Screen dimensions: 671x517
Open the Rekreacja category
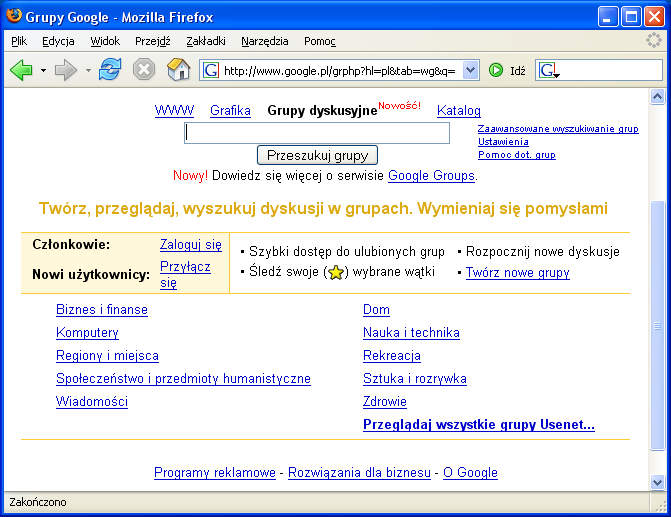[392, 356]
